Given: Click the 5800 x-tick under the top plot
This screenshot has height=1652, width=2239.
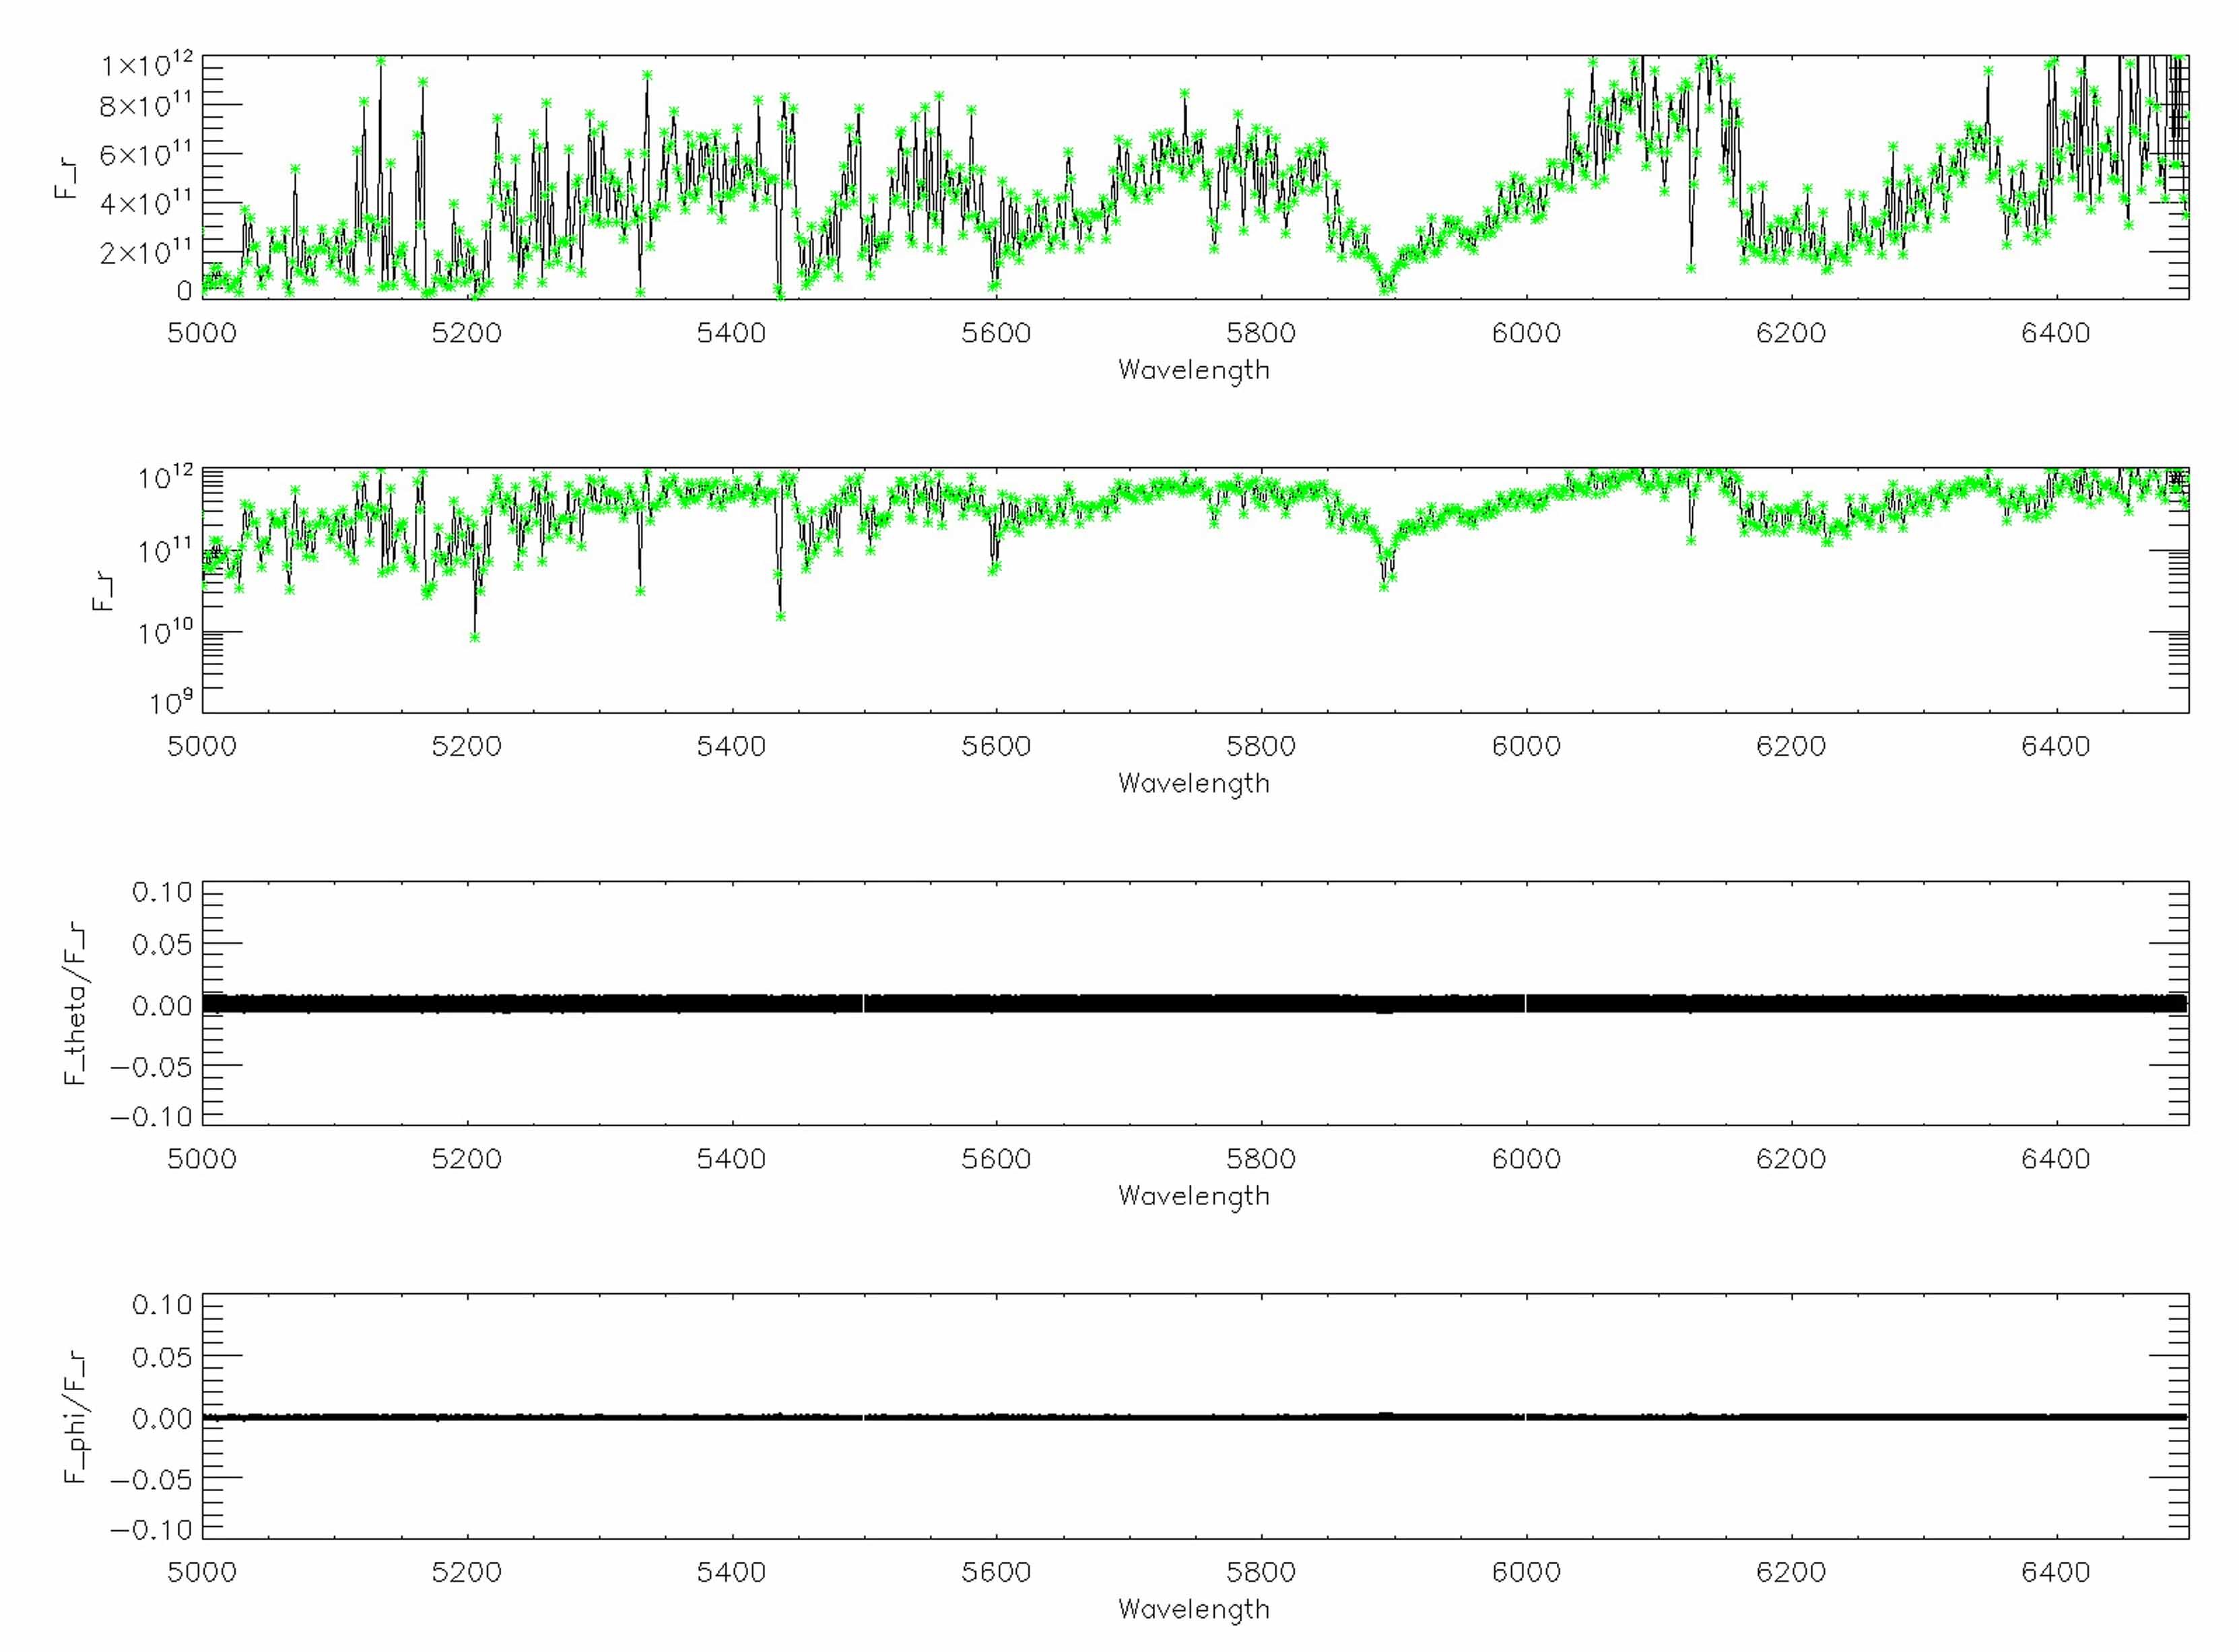Looking at the screenshot, I should (1261, 333).
